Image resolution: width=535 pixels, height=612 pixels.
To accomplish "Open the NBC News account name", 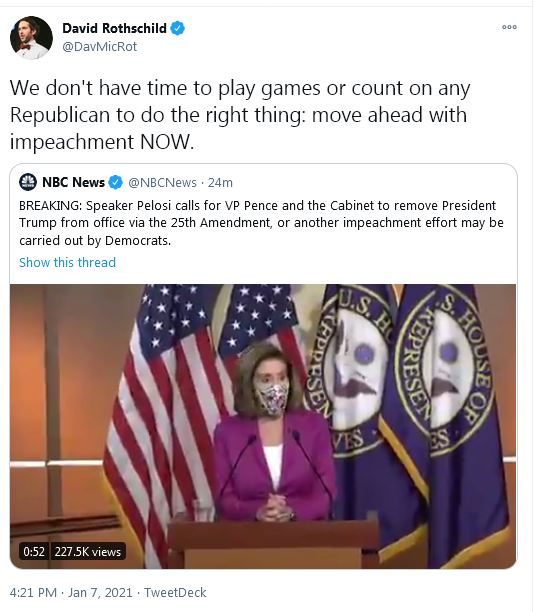I will [73, 182].
